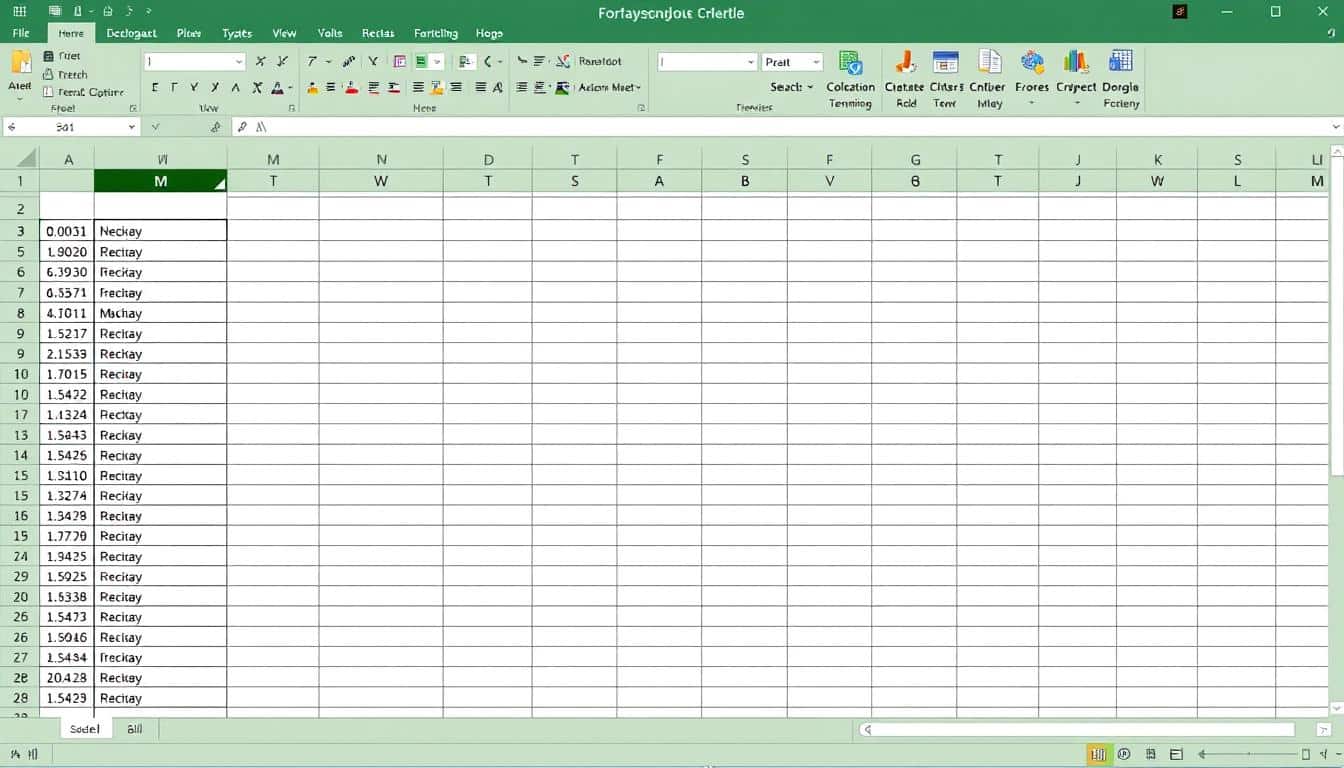Viewport: 1344px width, 768px height.
Task: Click column header N
Action: (x=381, y=159)
